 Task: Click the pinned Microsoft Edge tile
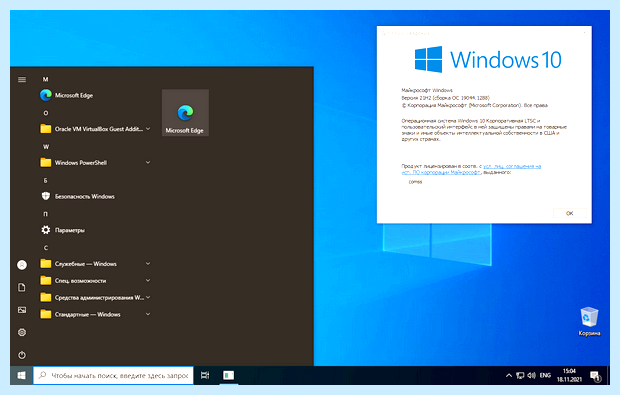click(185, 113)
